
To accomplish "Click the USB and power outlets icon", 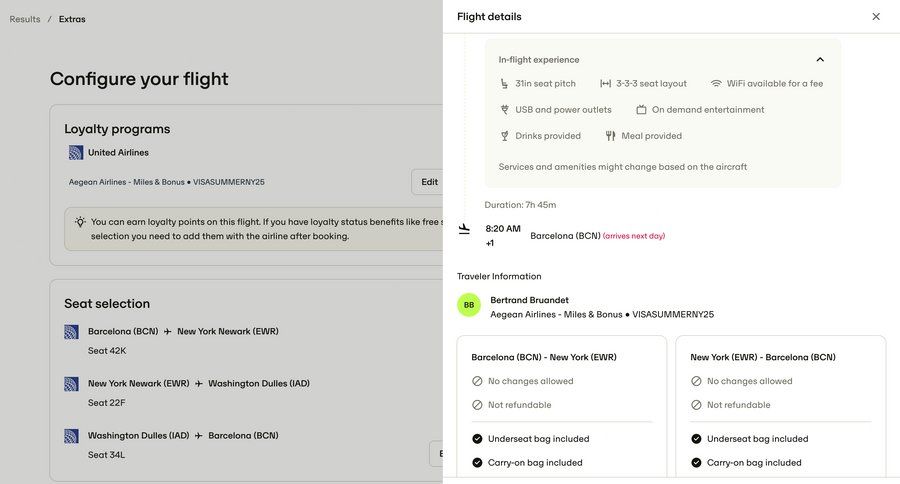I will coord(504,110).
